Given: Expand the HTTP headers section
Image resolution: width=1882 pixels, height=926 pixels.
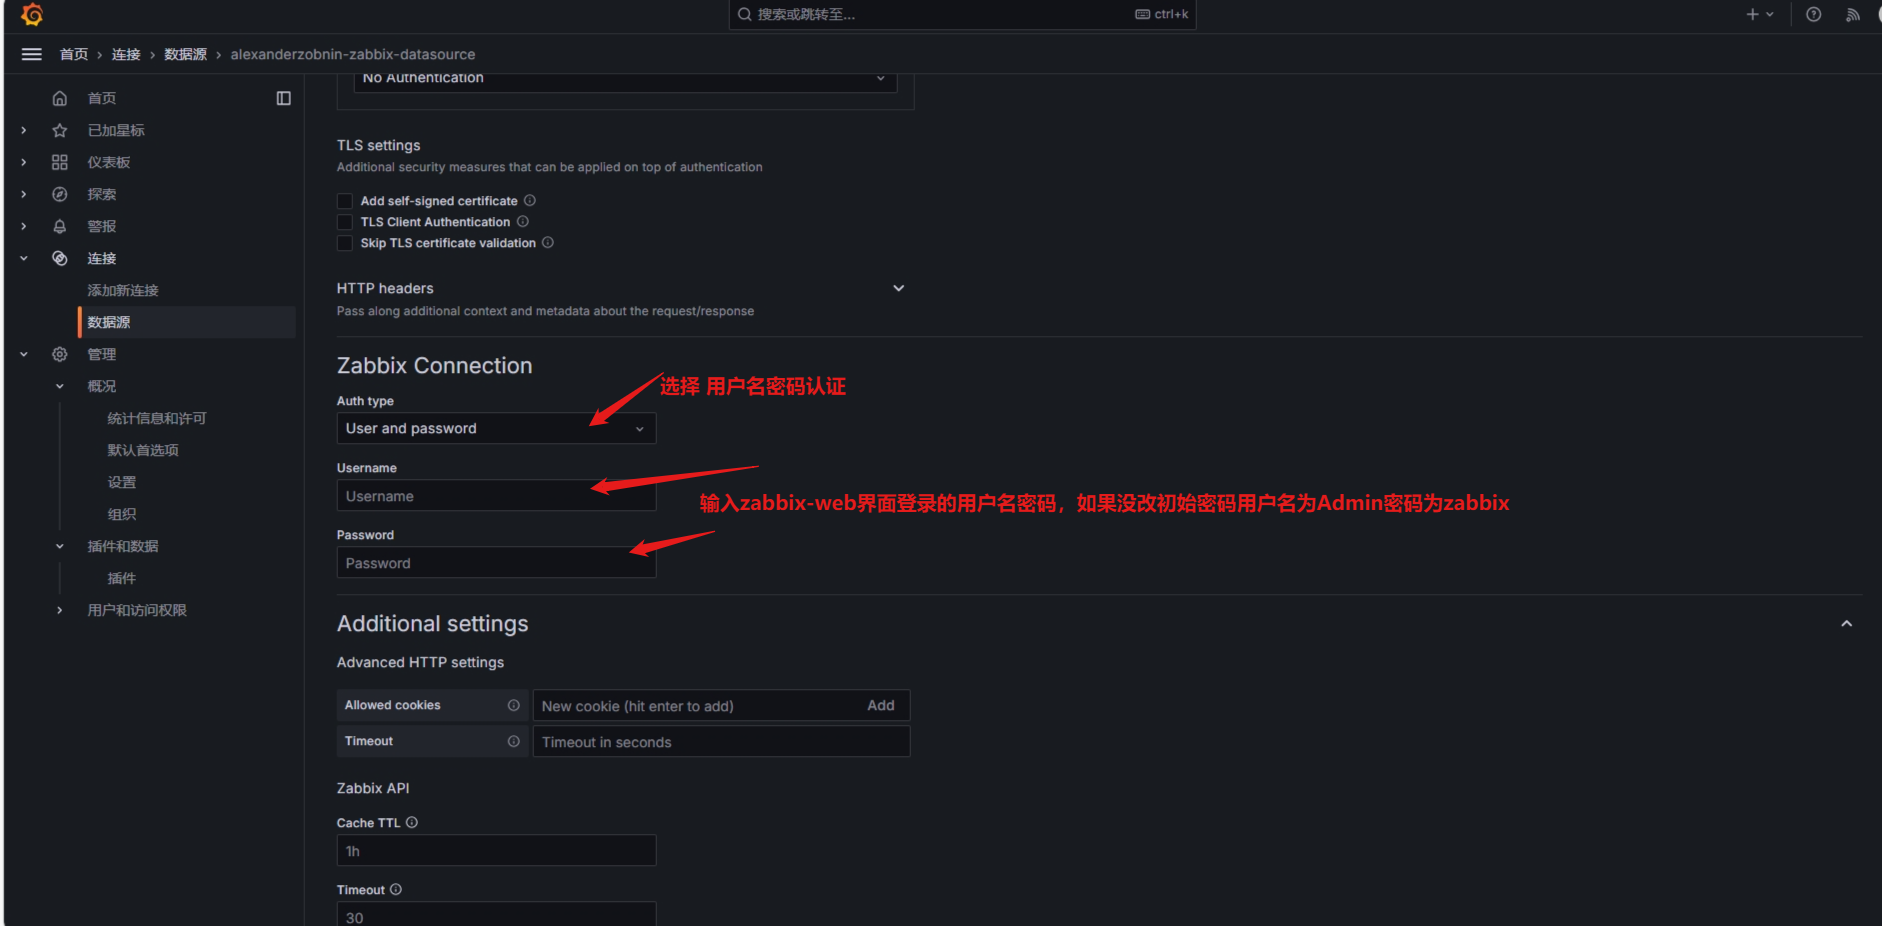Looking at the screenshot, I should [x=899, y=288].
